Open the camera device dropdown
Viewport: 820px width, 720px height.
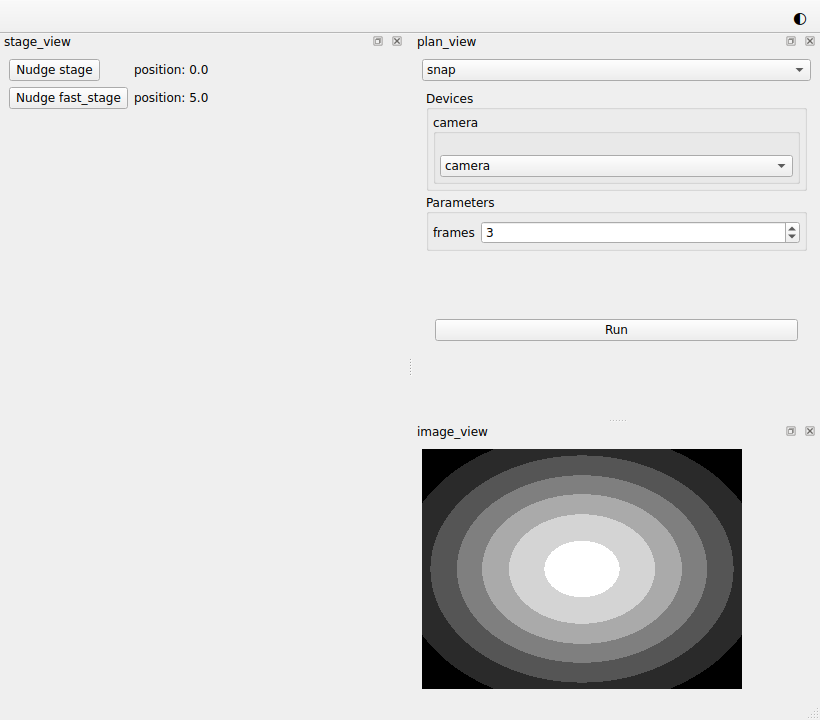click(x=616, y=166)
